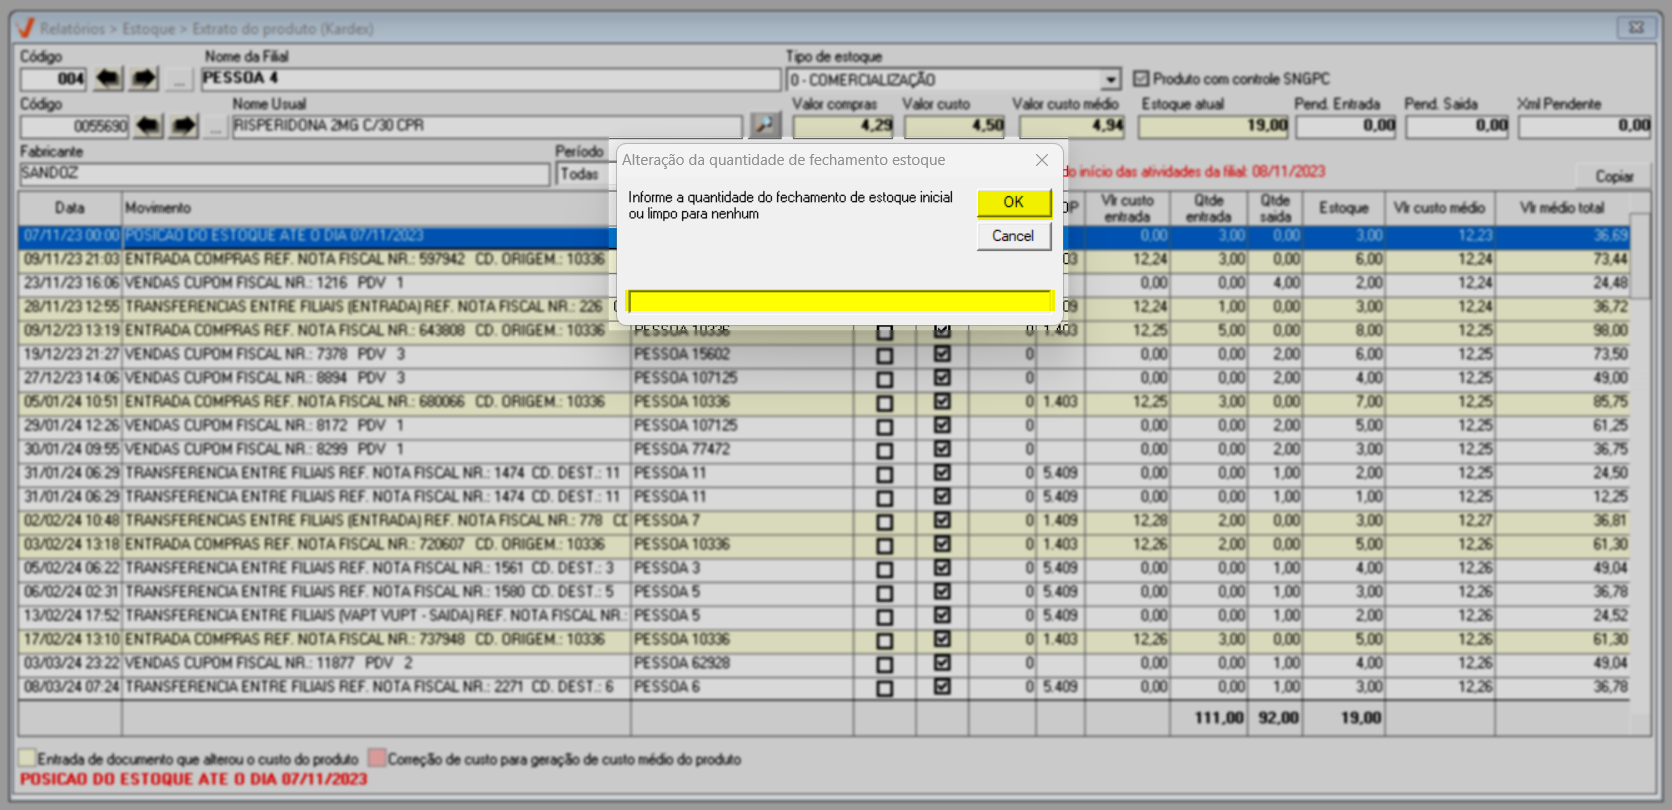Click the Copiar button

pos(1613,176)
